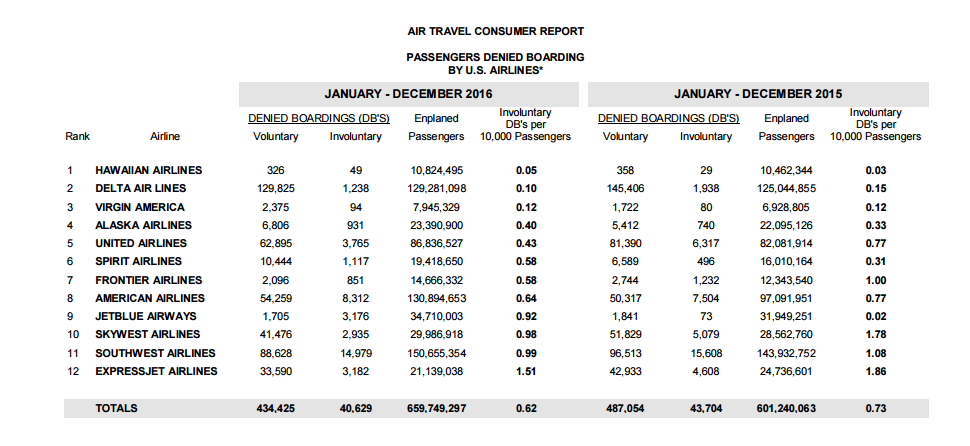Click Delta's 2015 voluntary value 145,406
Screen dimensions: 970x446
[x=624, y=188]
